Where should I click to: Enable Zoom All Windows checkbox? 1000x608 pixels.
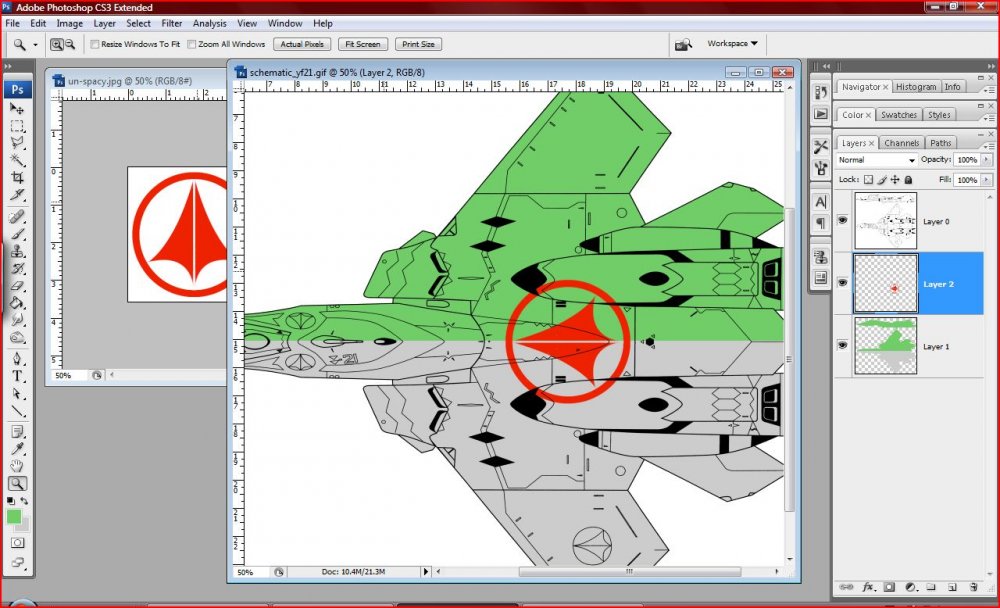(x=191, y=45)
